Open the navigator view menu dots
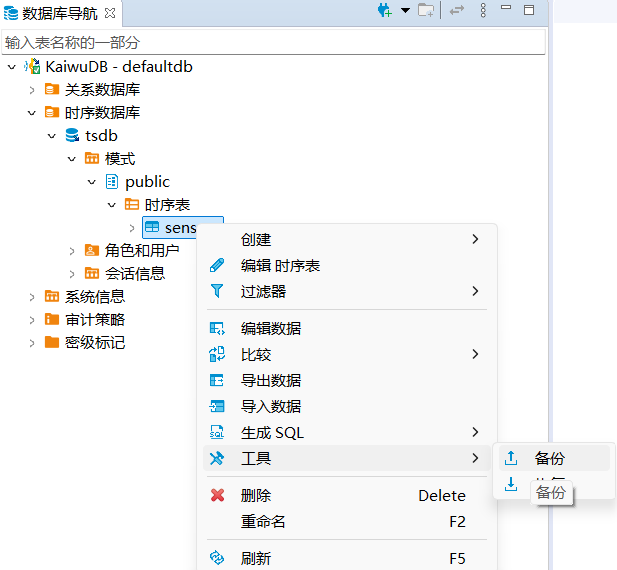The width and height of the screenshot is (617, 570). pyautogui.click(x=483, y=10)
